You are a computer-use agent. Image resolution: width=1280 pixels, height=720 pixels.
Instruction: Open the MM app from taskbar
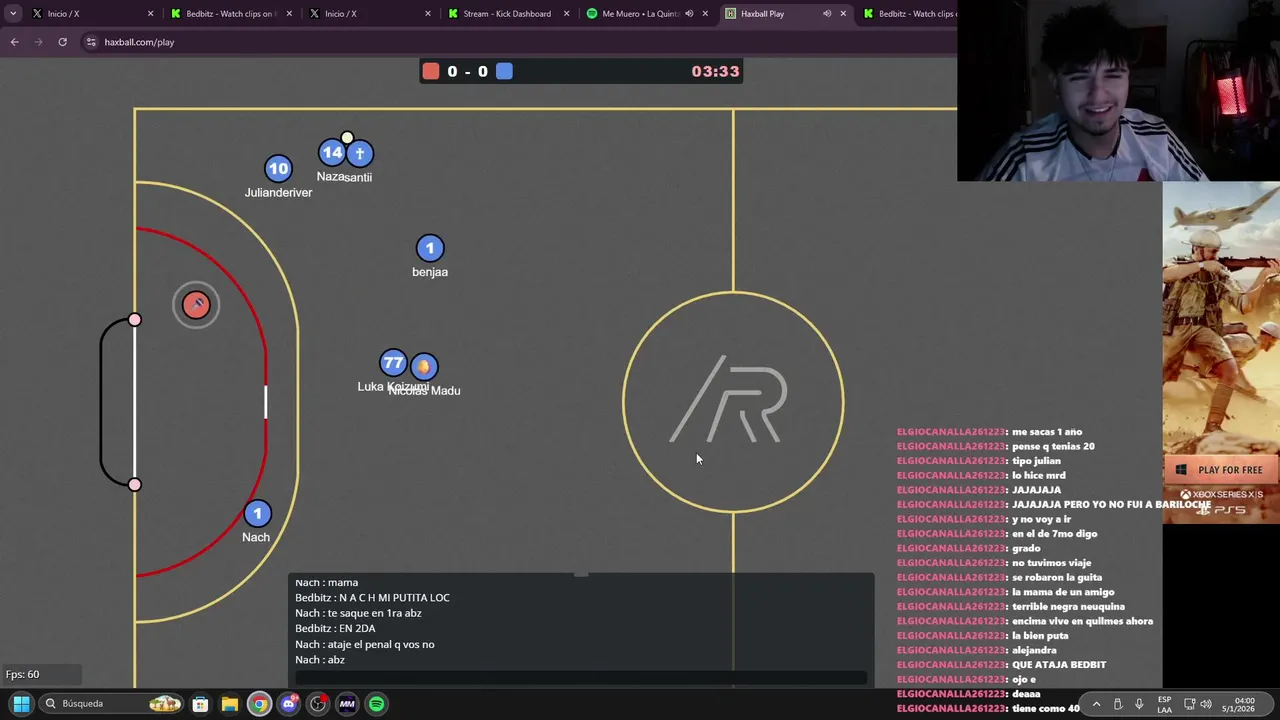(x=347, y=704)
